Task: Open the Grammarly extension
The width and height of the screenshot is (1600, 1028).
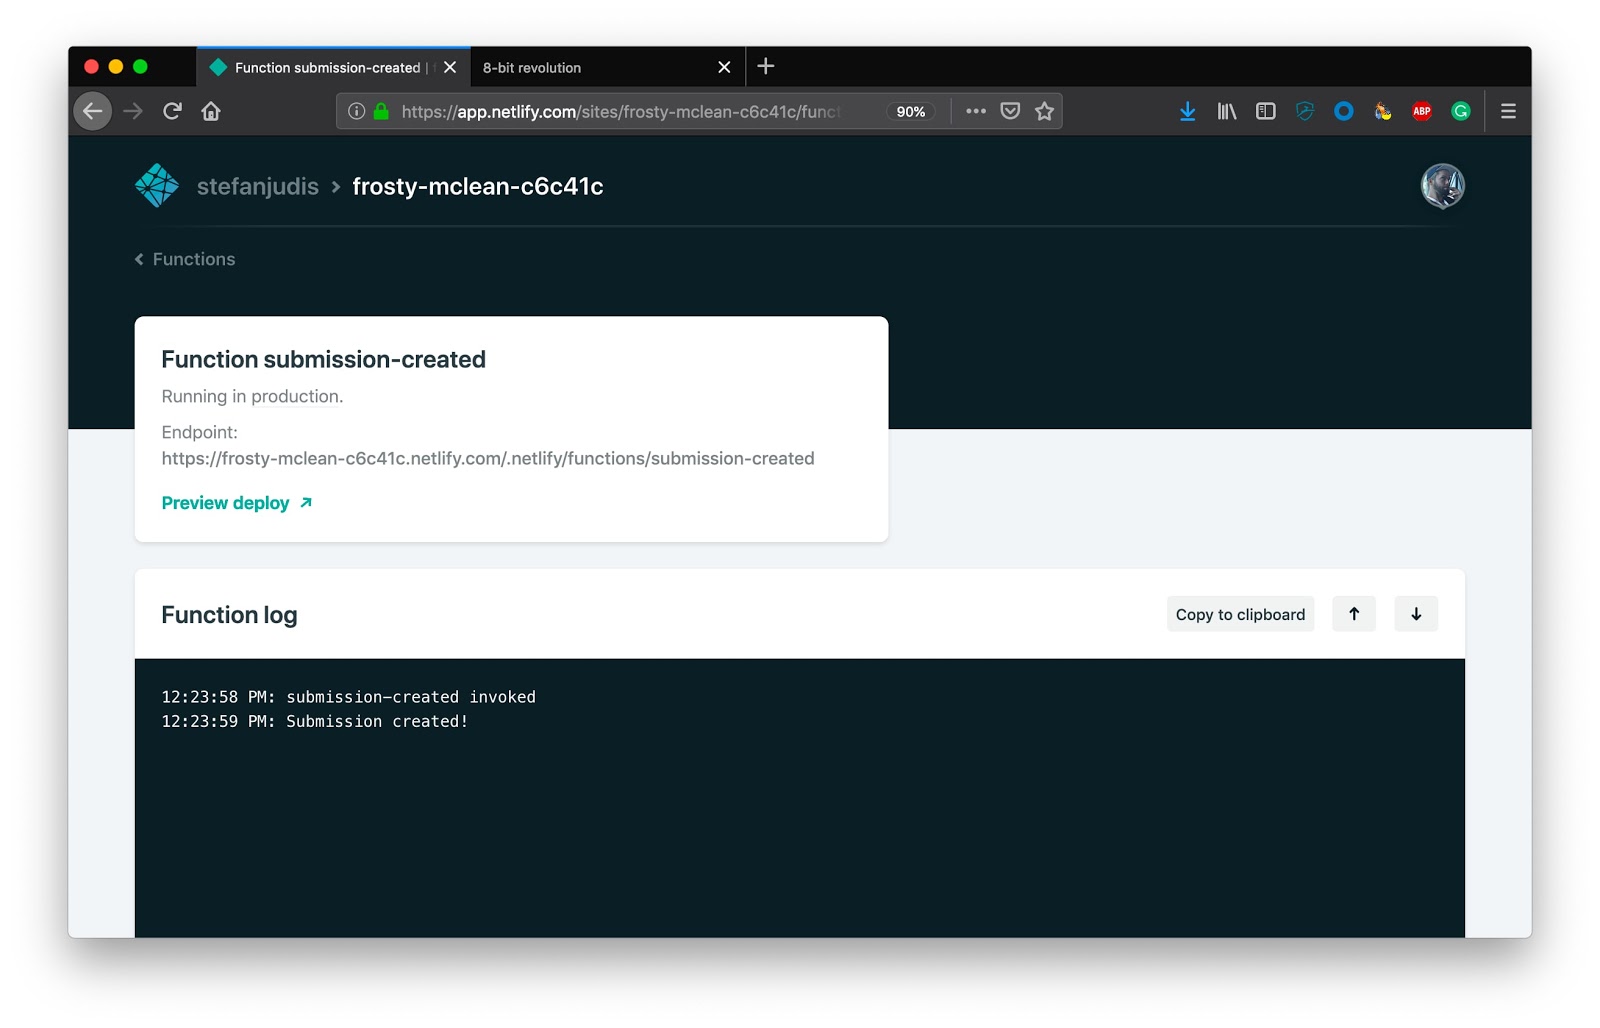Action: 1461,111
